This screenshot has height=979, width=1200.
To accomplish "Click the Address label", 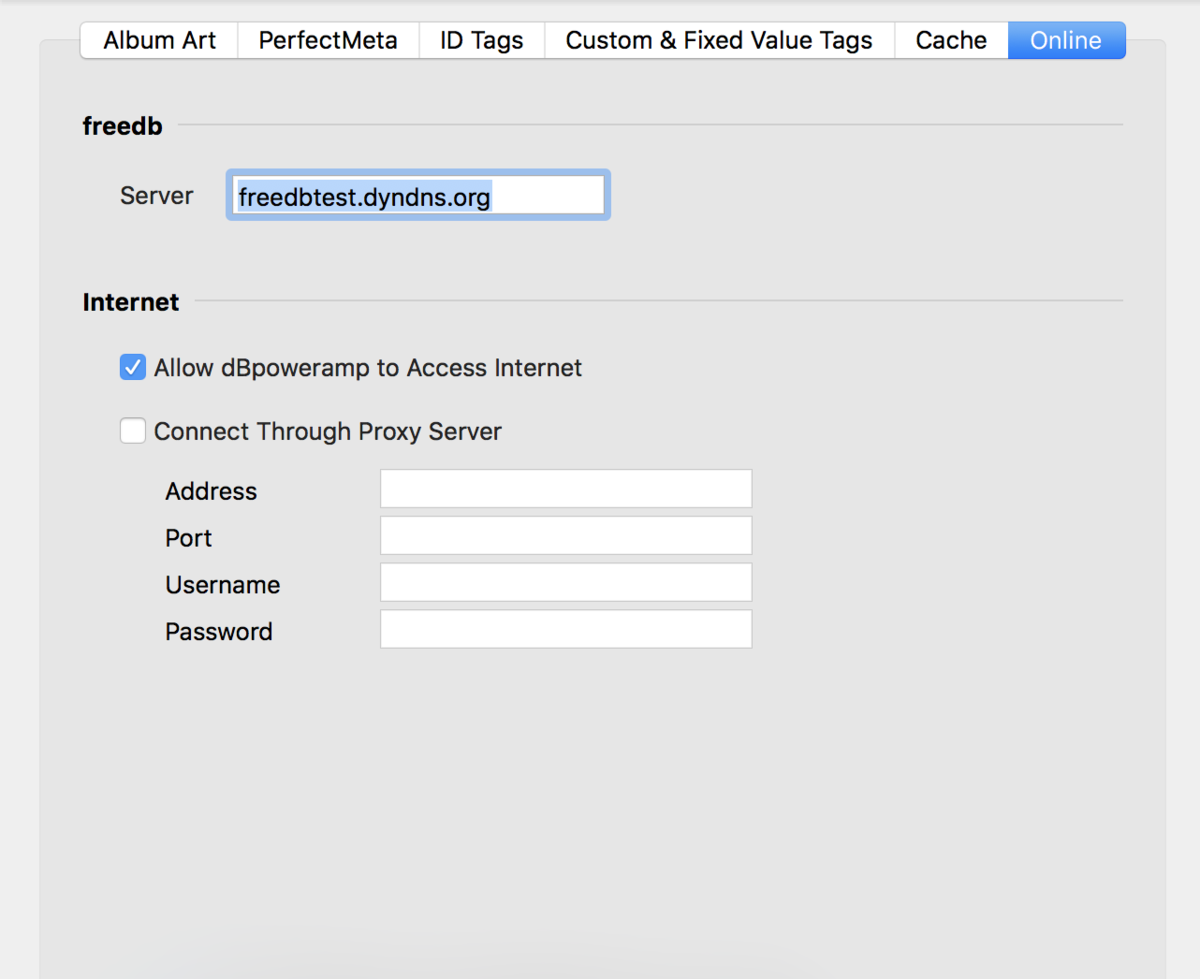I will click(x=210, y=491).
